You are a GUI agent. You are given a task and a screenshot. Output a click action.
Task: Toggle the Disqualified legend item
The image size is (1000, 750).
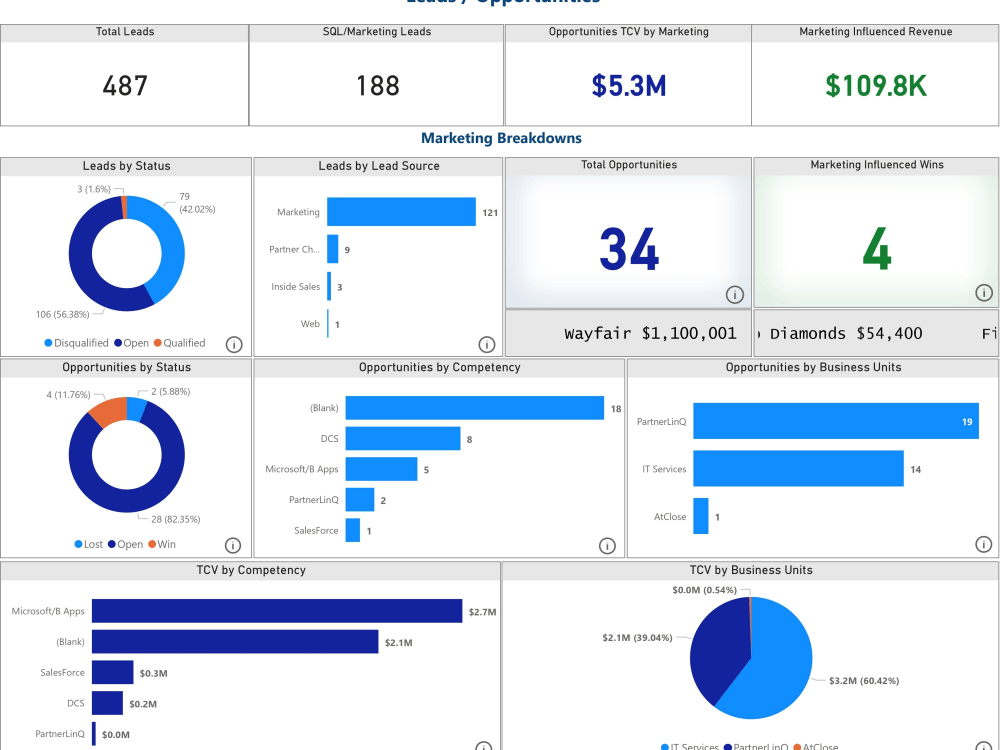pyautogui.click(x=84, y=343)
